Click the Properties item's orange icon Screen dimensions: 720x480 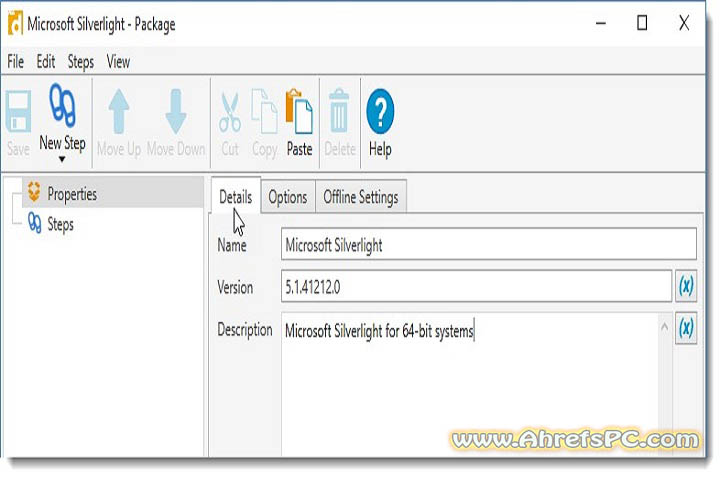coord(34,192)
